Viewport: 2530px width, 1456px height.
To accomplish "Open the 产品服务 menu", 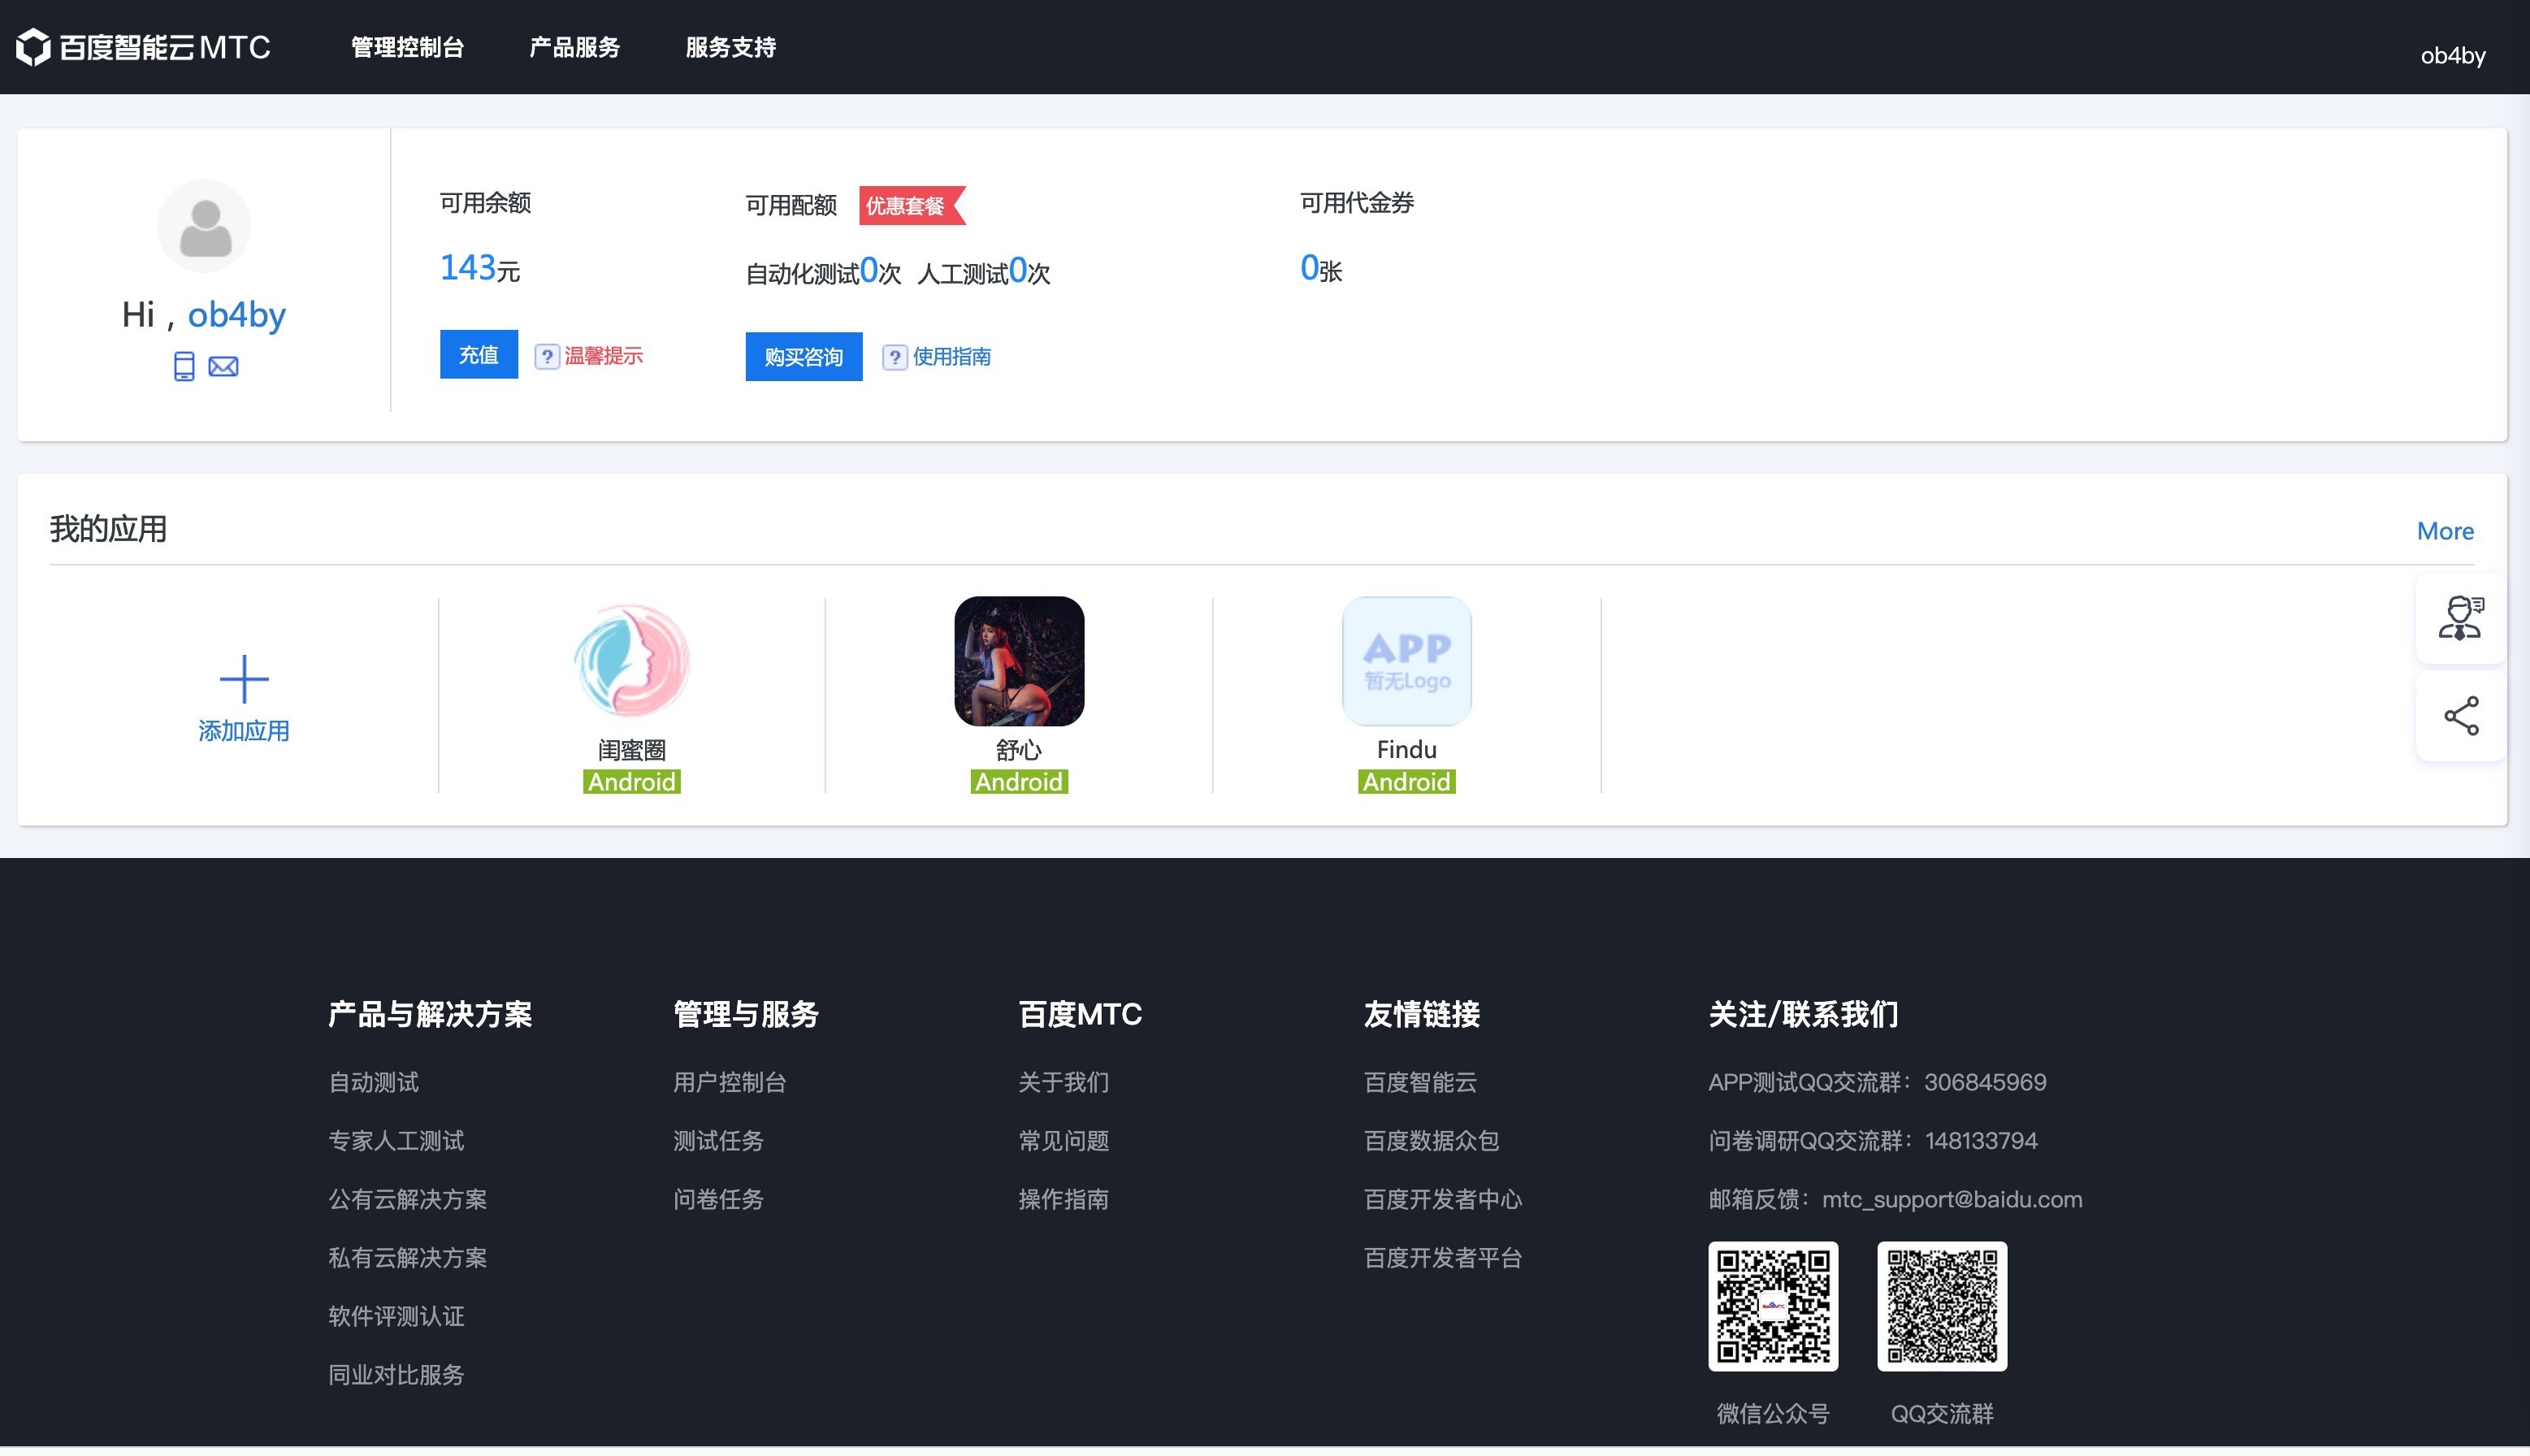I will coord(574,47).
